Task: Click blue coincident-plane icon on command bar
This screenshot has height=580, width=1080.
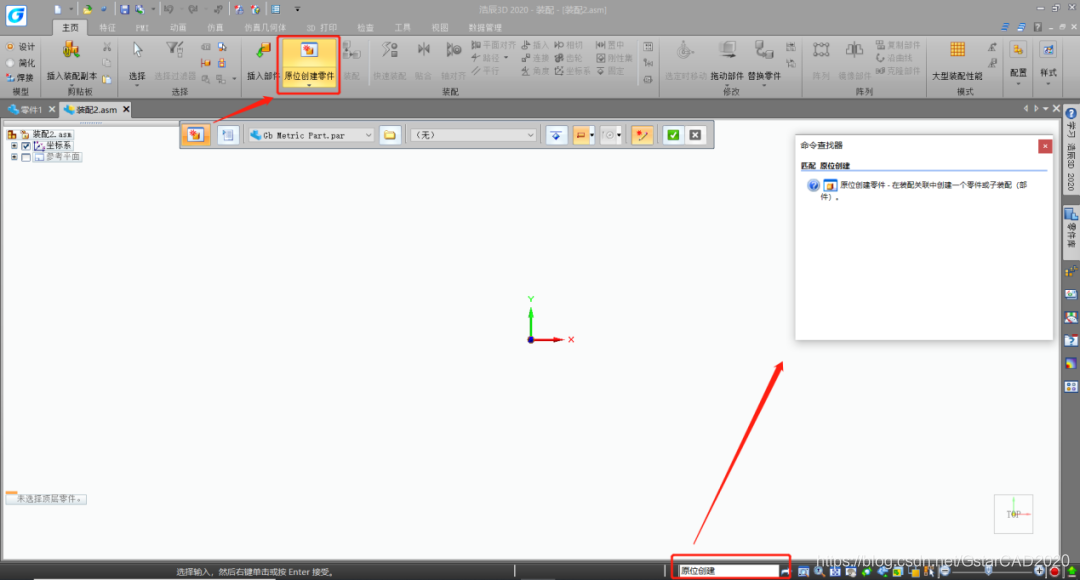Action: pyautogui.click(x=556, y=135)
